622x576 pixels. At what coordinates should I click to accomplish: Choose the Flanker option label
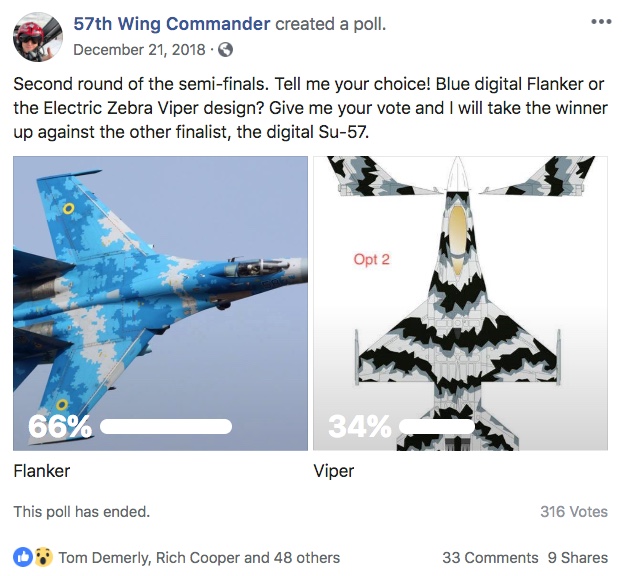click(x=42, y=471)
